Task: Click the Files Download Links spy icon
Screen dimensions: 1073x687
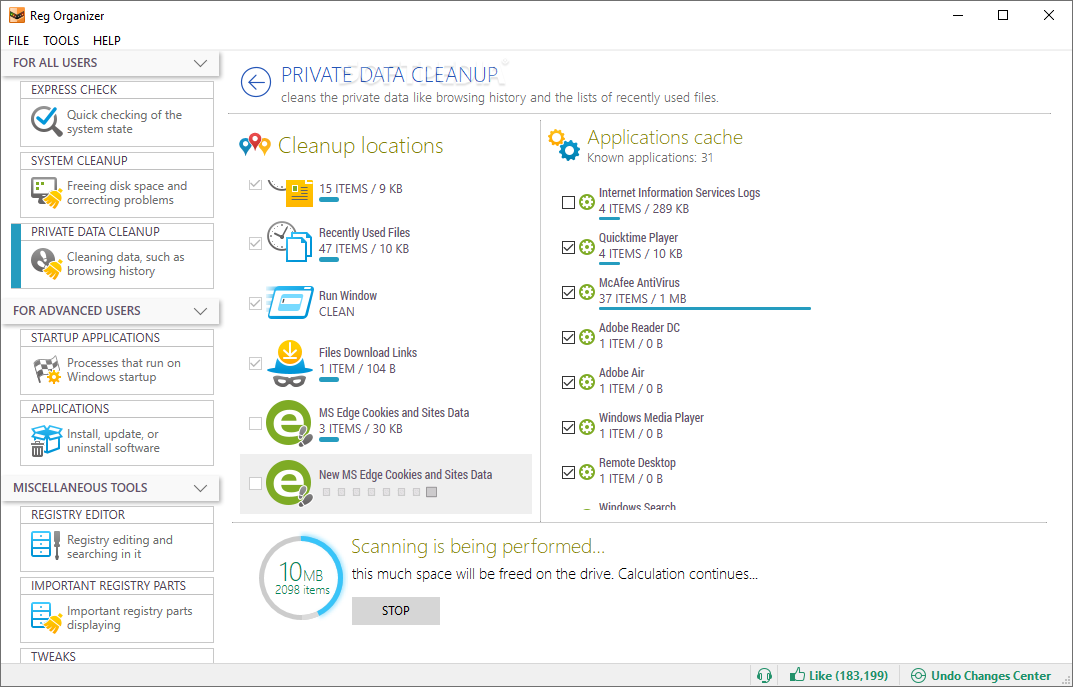Action: point(289,363)
